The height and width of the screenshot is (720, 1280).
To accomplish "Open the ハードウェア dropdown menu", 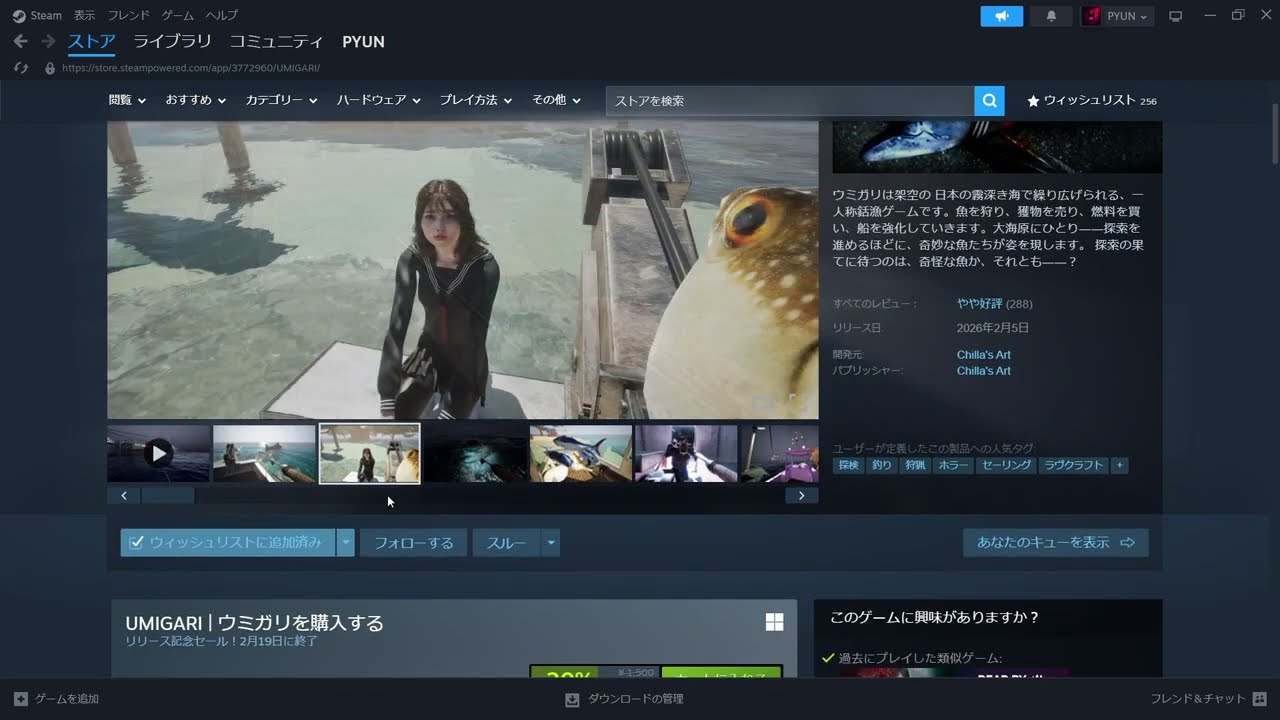I will point(378,100).
